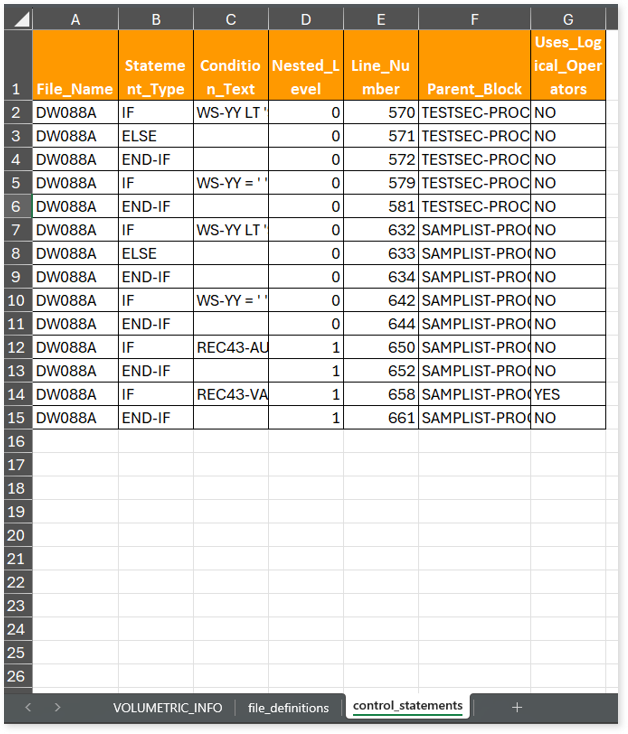This screenshot has height=734, width=628.
Task: Click the Parent_Block header cell
Action: pos(474,89)
